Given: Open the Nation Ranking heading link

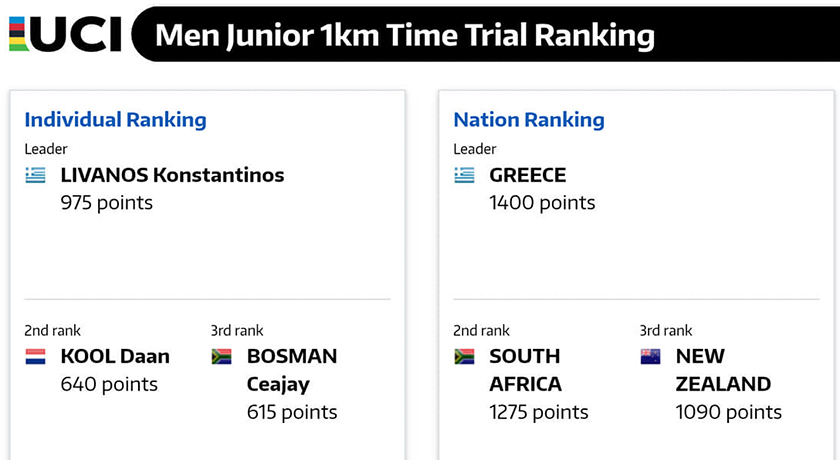Looking at the screenshot, I should pyautogui.click(x=529, y=120).
